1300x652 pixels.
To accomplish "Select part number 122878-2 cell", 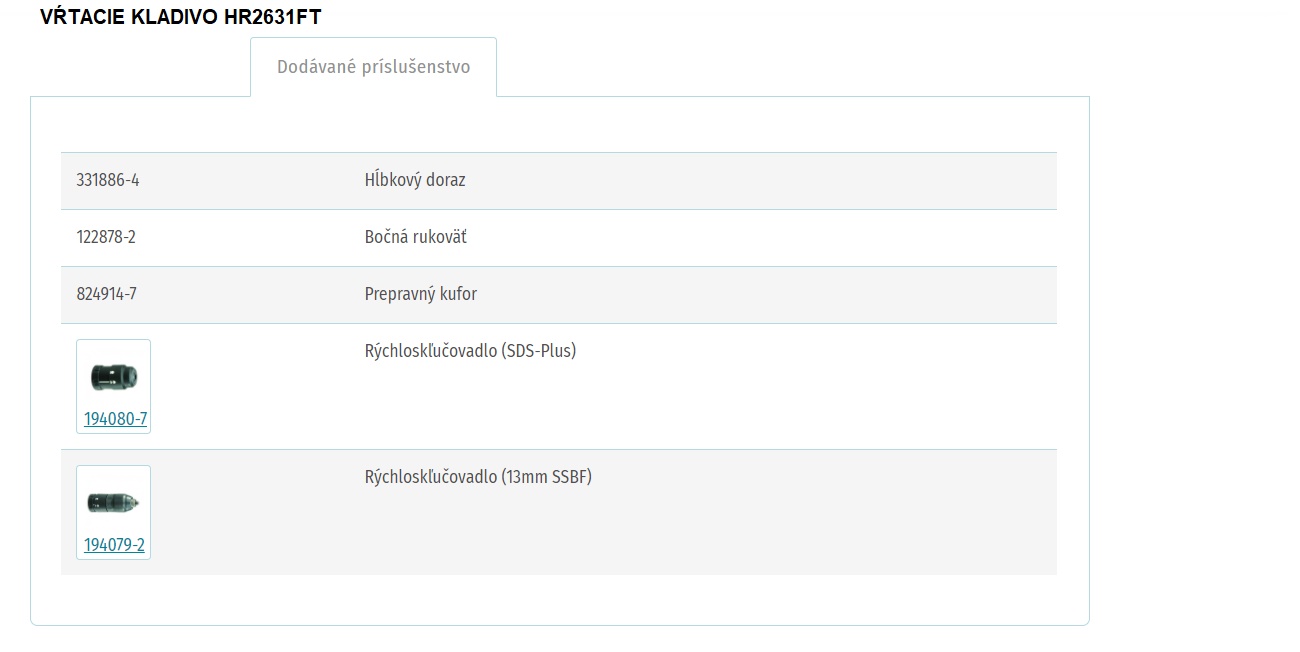I will pyautogui.click(x=106, y=237).
